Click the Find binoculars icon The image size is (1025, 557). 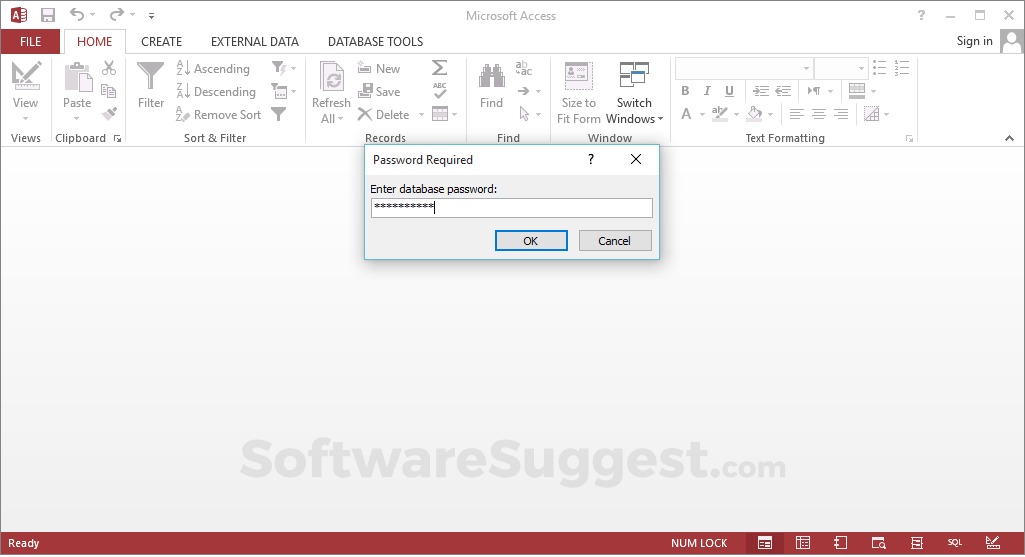pos(492,76)
